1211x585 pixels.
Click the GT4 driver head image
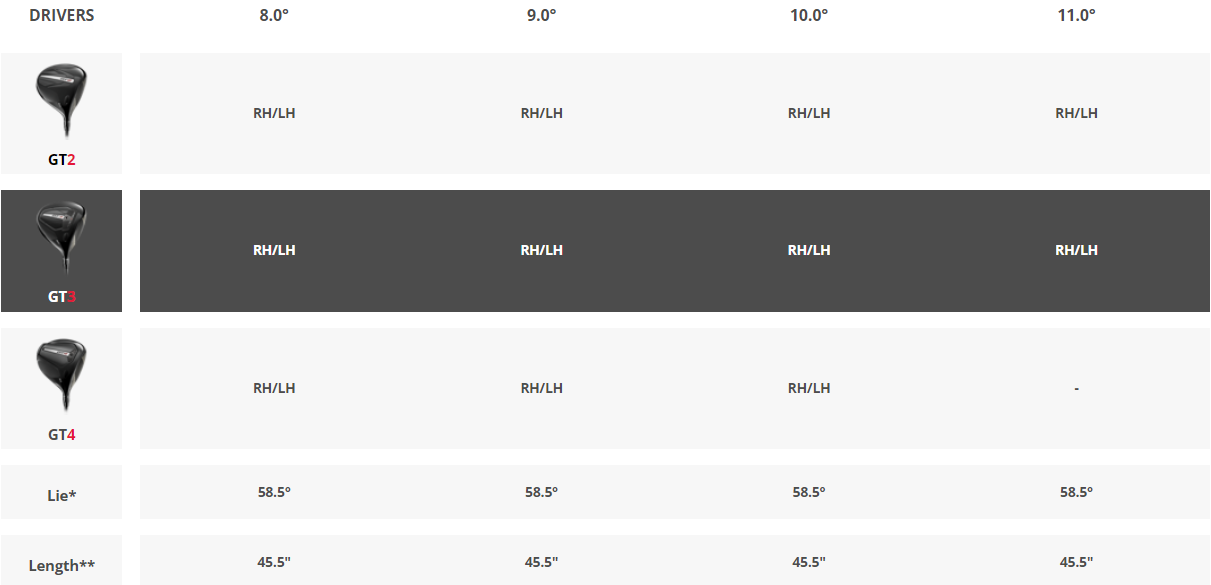click(61, 374)
